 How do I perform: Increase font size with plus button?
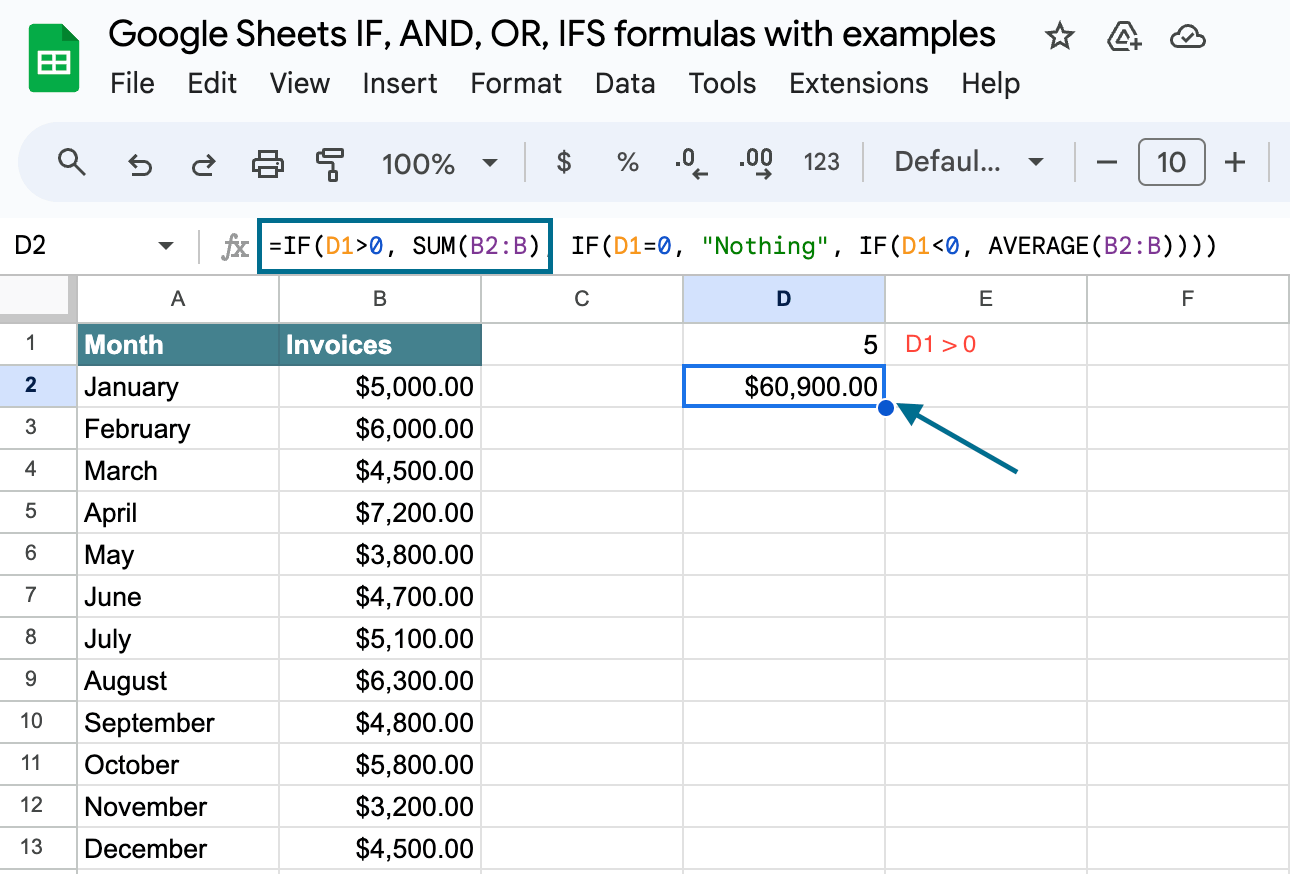click(x=1235, y=162)
